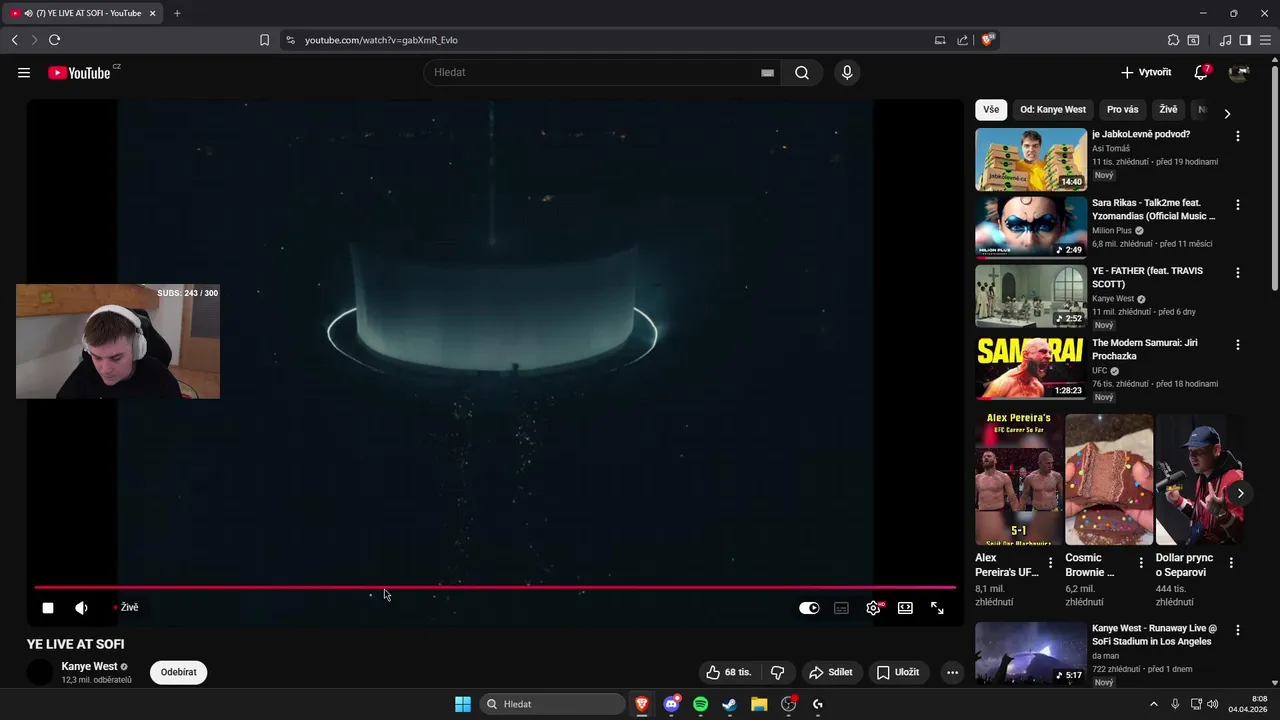
Task: Go to the YouTube home logo
Action: pyautogui.click(x=79, y=73)
